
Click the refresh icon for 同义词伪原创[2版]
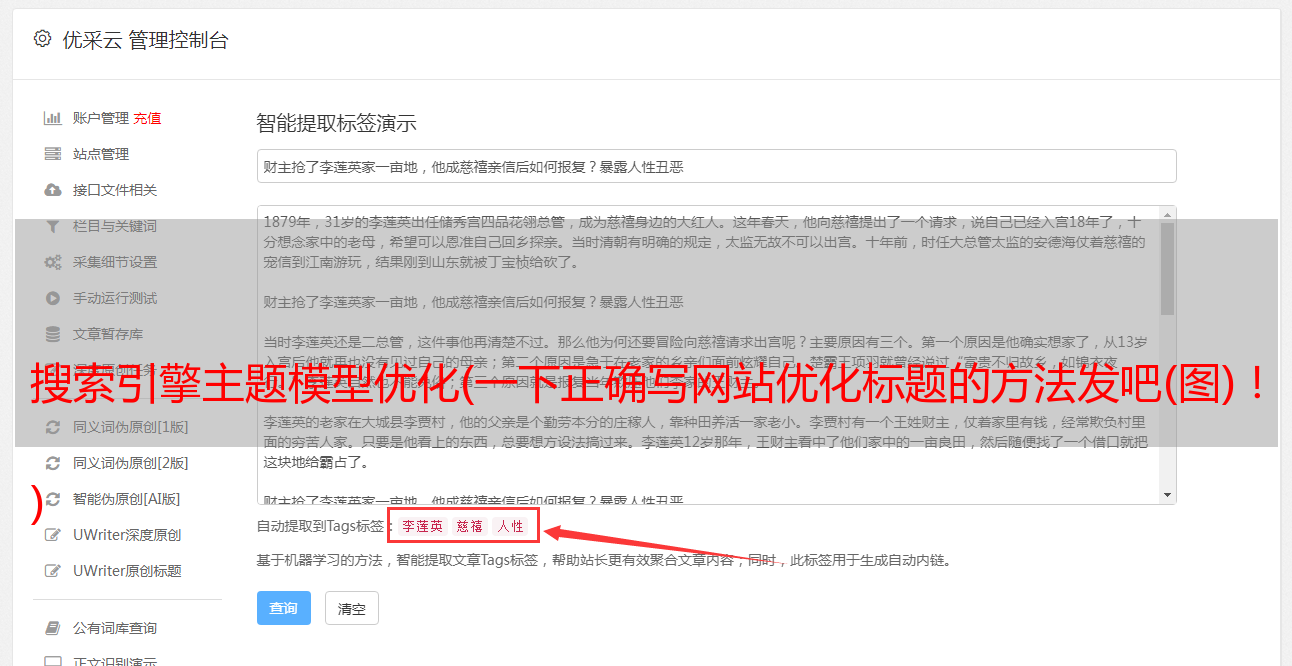pyautogui.click(x=53, y=463)
